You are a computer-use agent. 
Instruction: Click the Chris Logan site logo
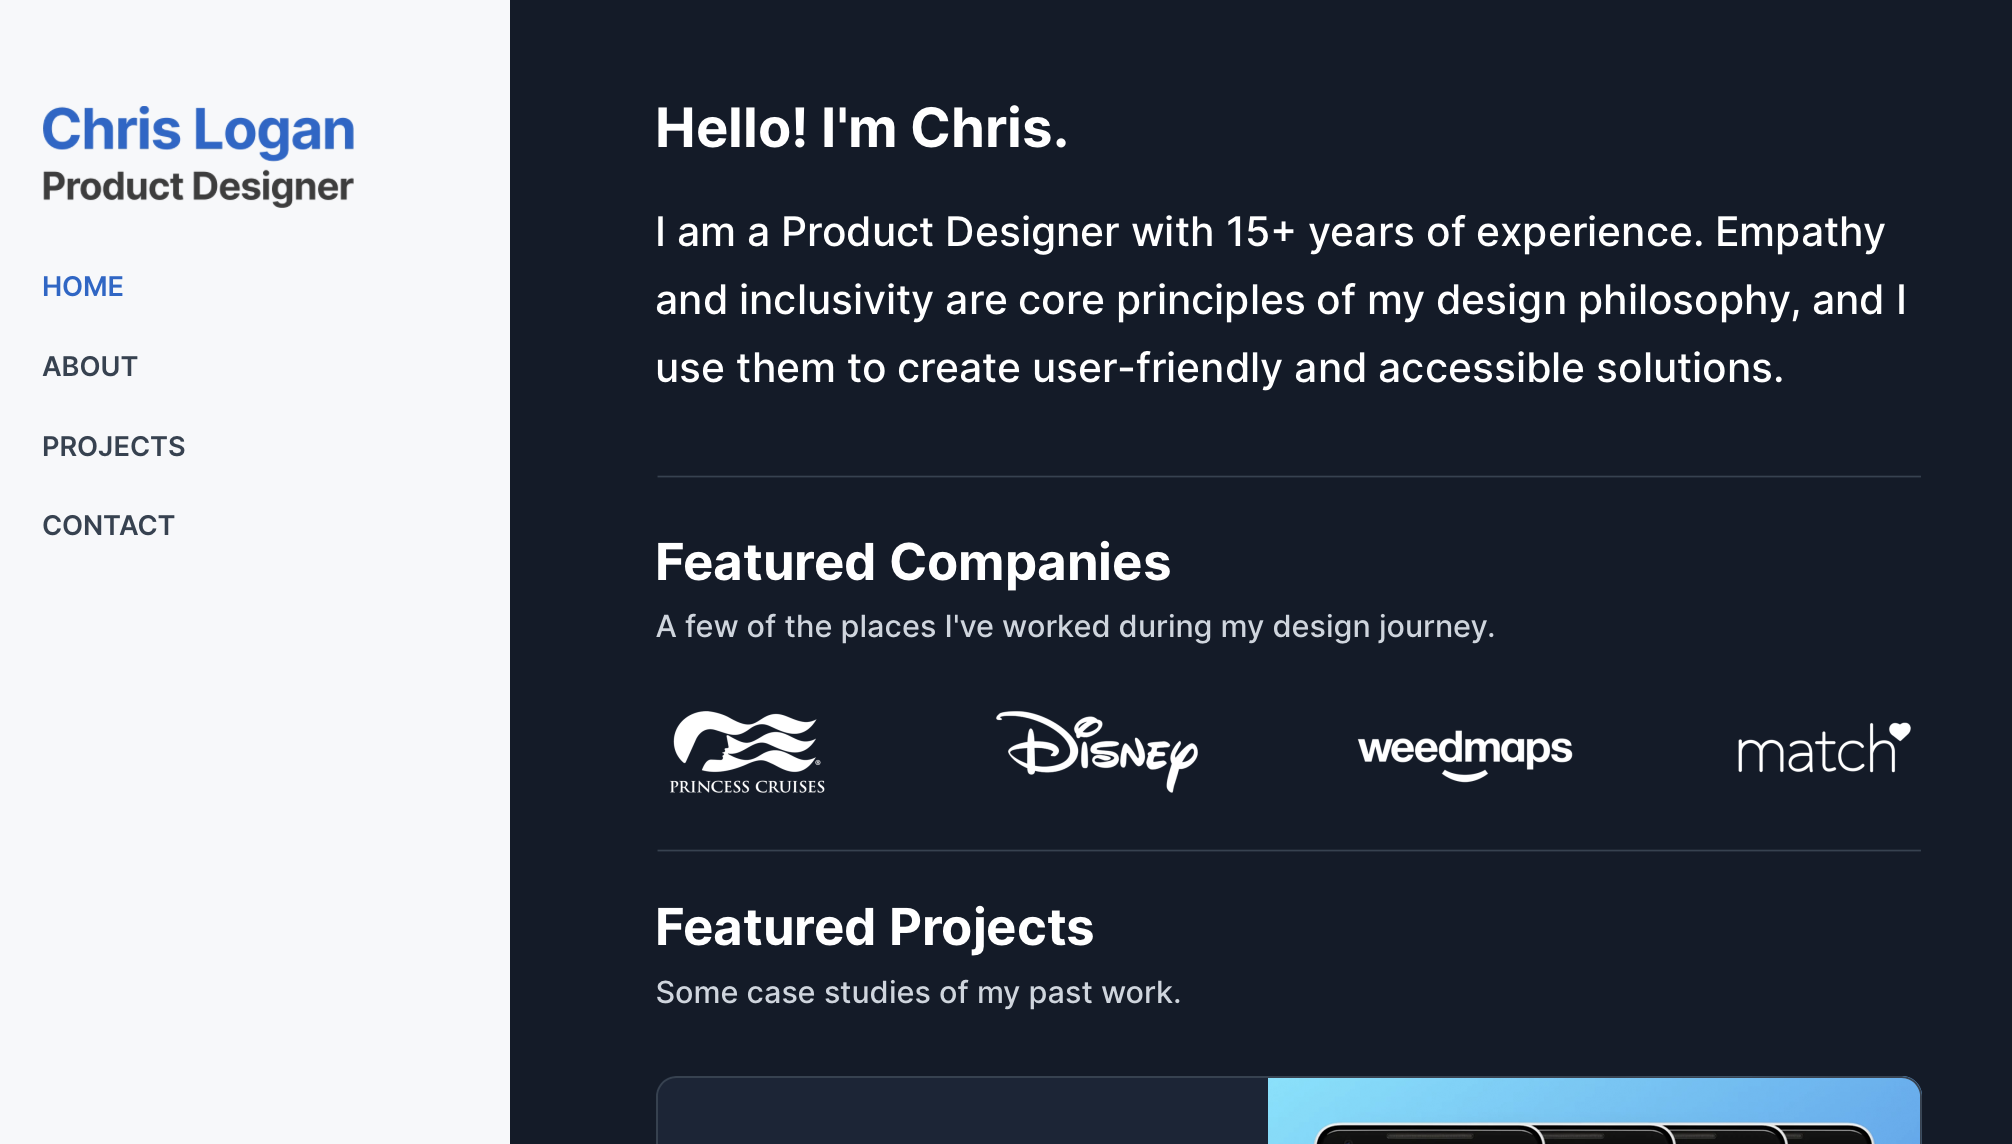(x=197, y=128)
